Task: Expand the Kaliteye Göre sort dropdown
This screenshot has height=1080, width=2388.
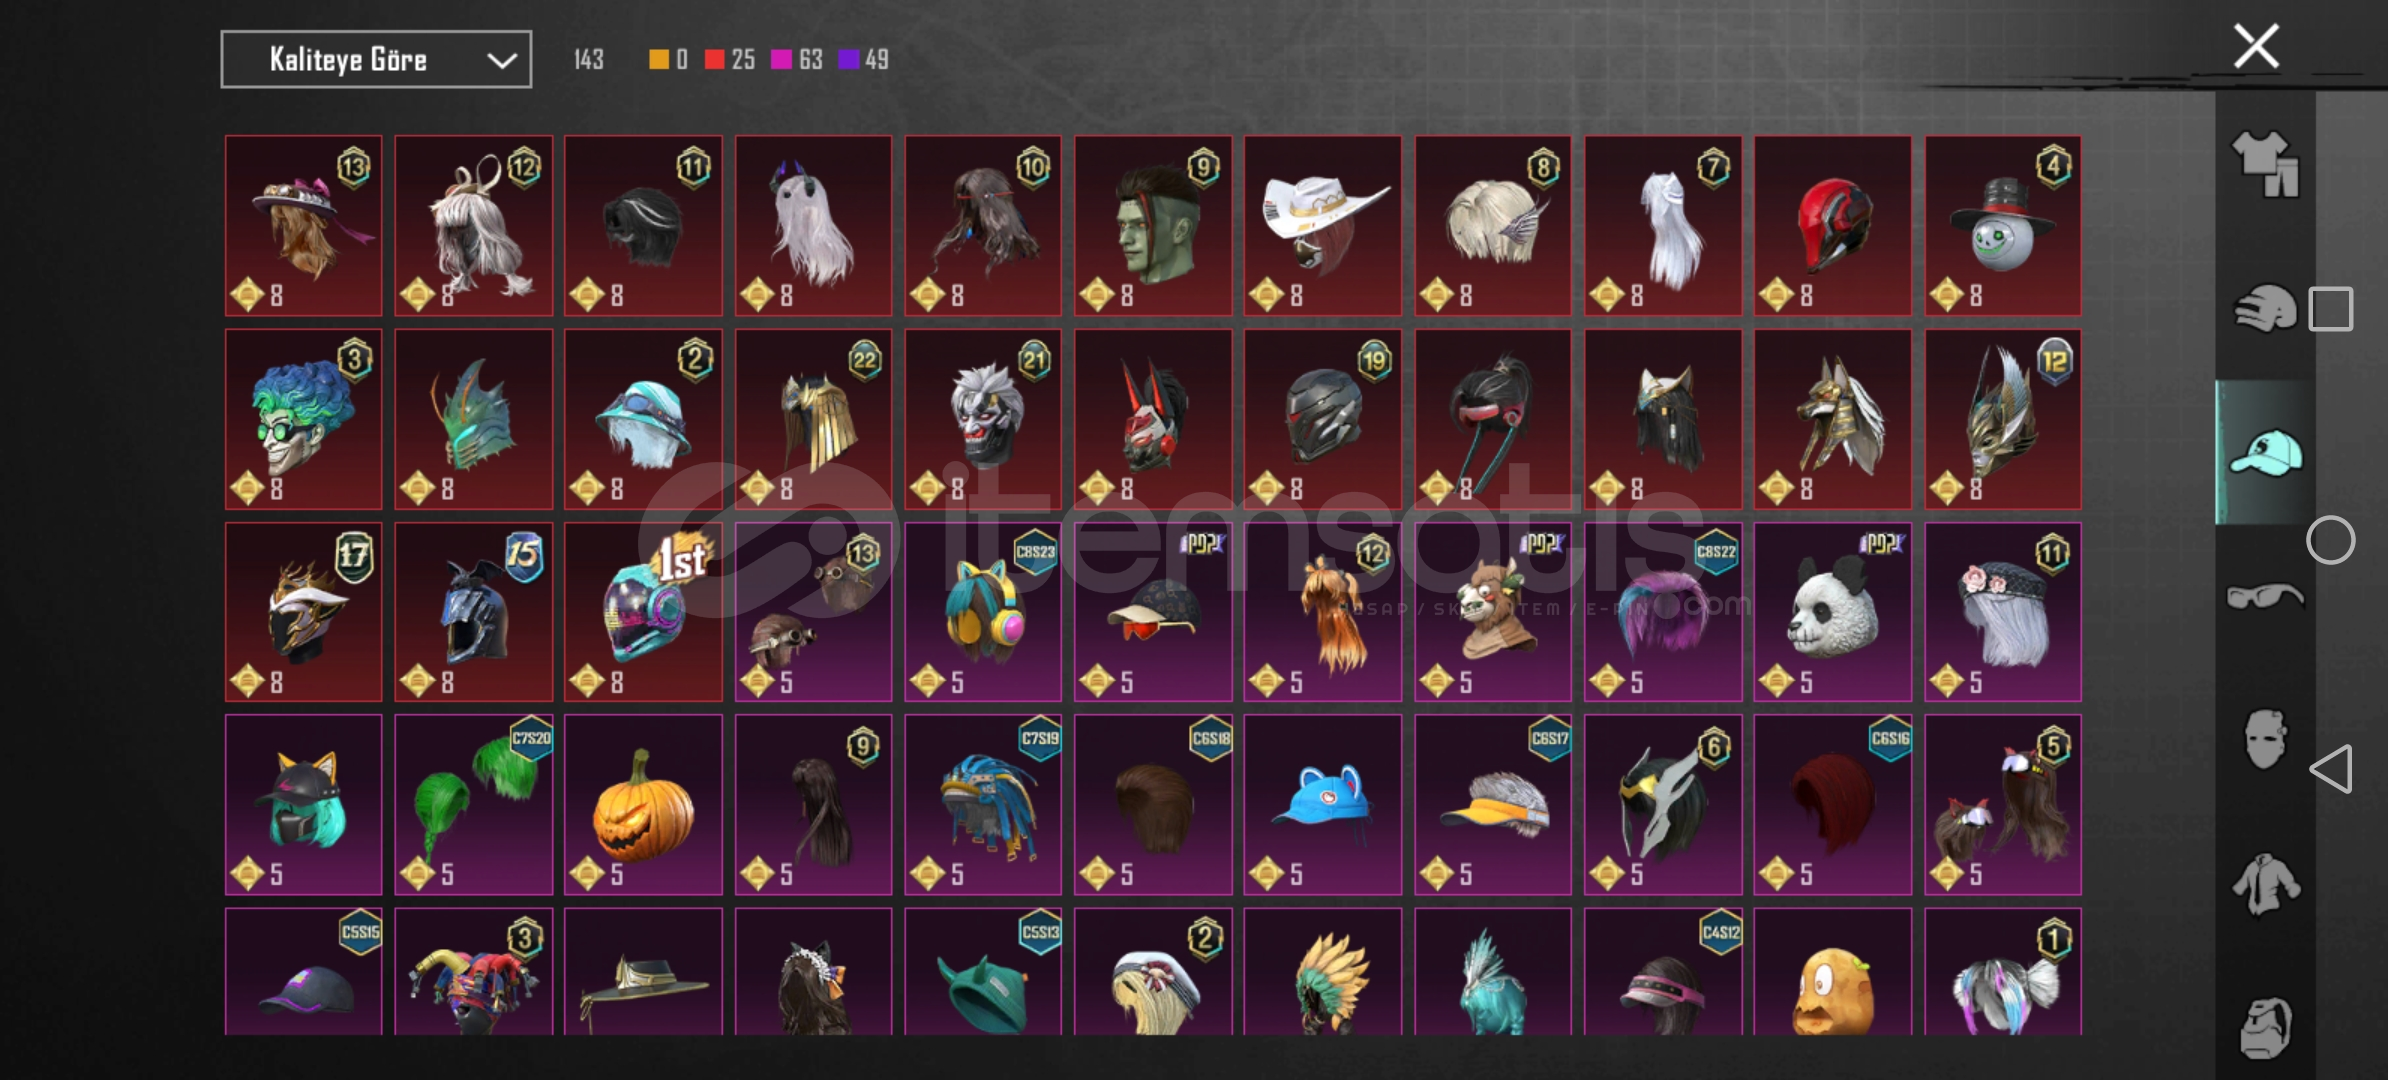Action: (376, 59)
